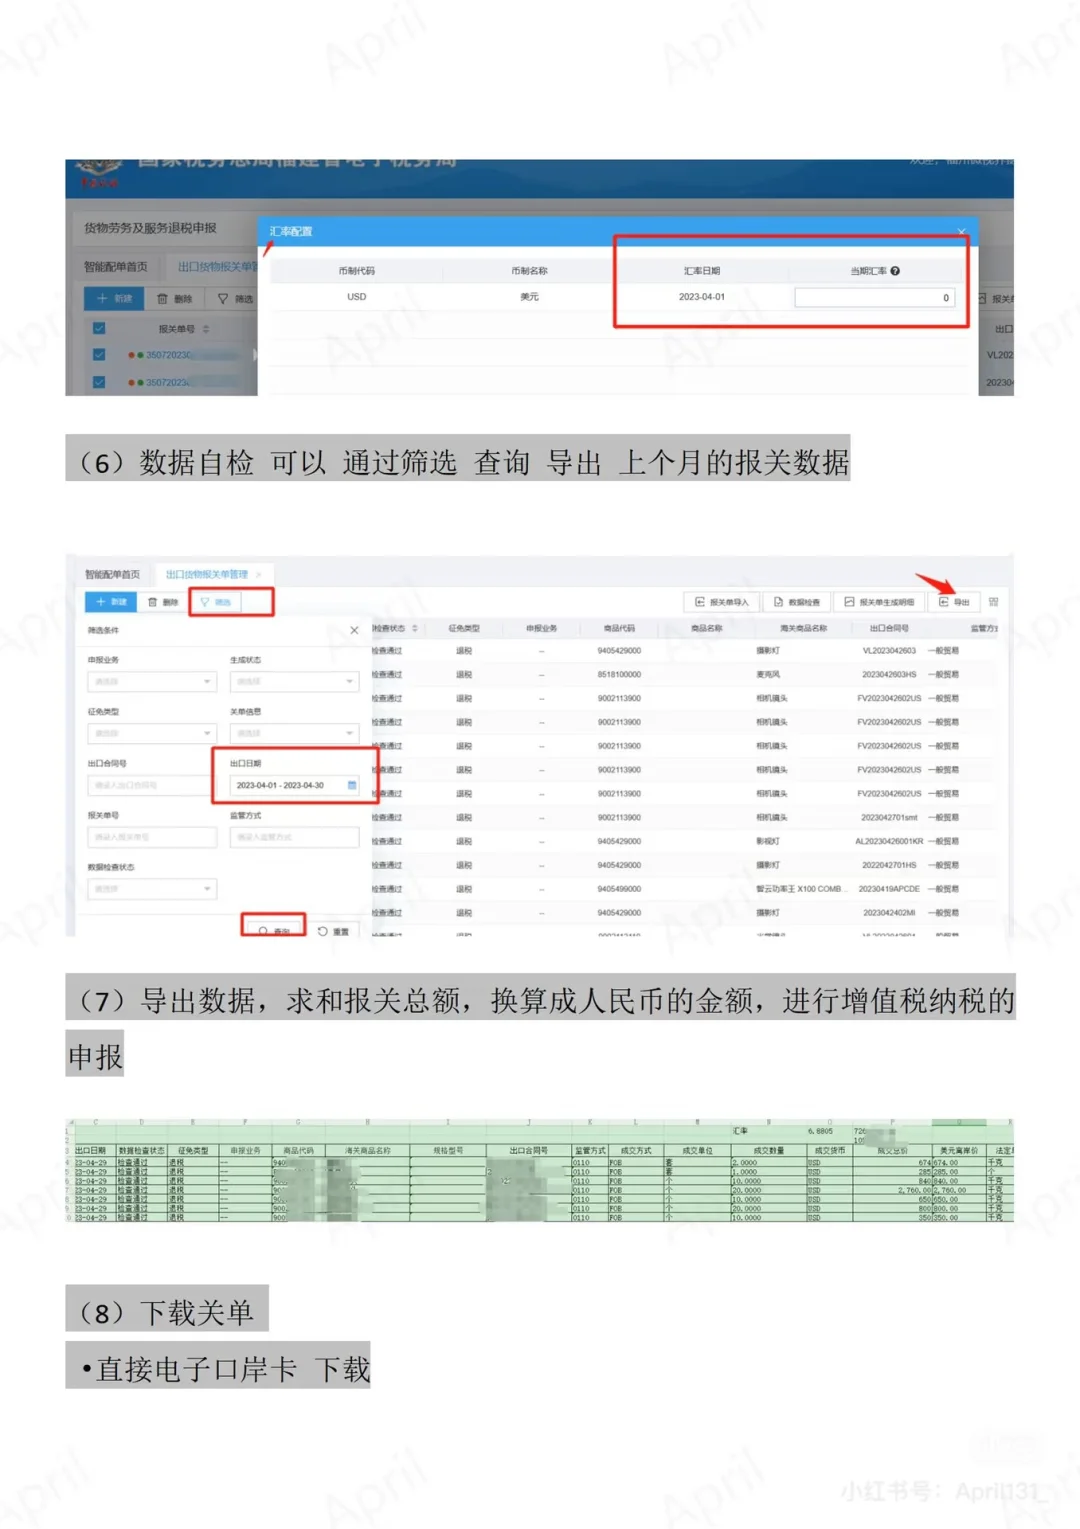Select the 麦克风 product name cell
Viewport: 1080px width, 1529px height.
coord(768,675)
